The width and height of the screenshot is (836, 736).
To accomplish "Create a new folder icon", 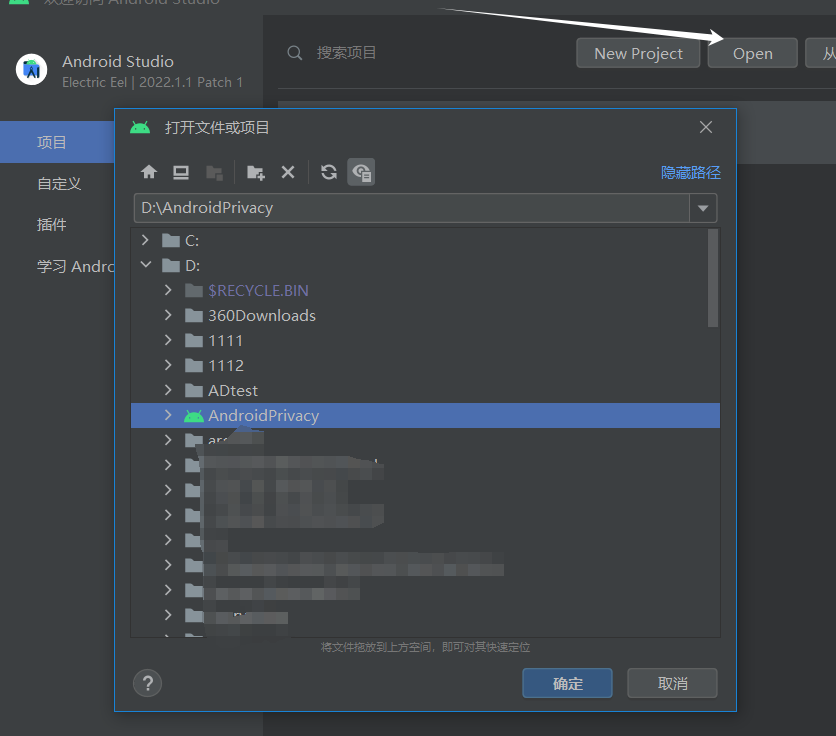I will 255,172.
